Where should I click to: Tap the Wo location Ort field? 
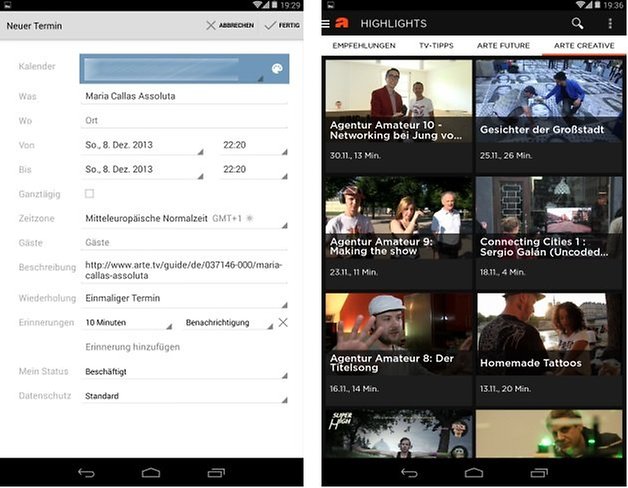tap(184, 121)
